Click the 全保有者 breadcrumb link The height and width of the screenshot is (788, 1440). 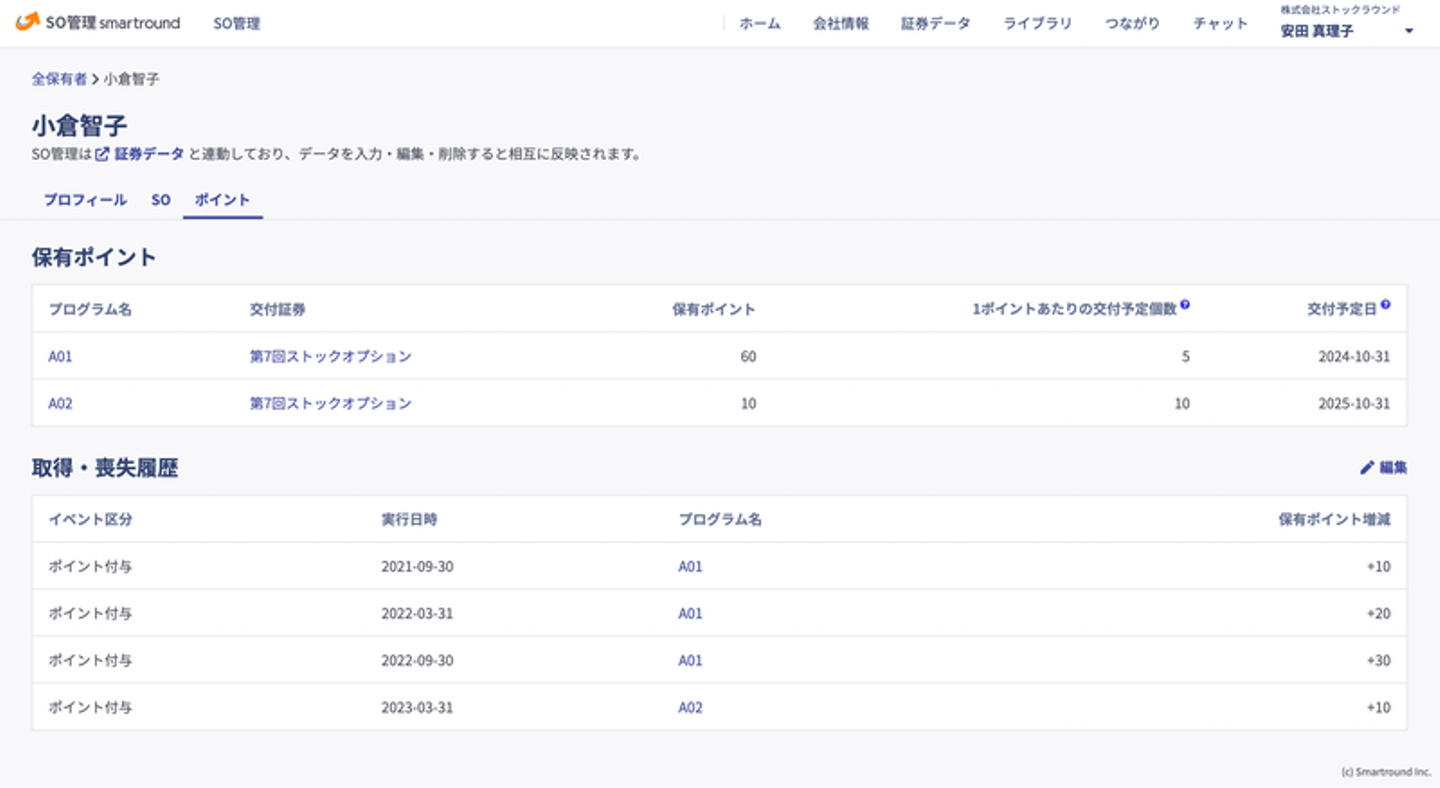point(59,78)
